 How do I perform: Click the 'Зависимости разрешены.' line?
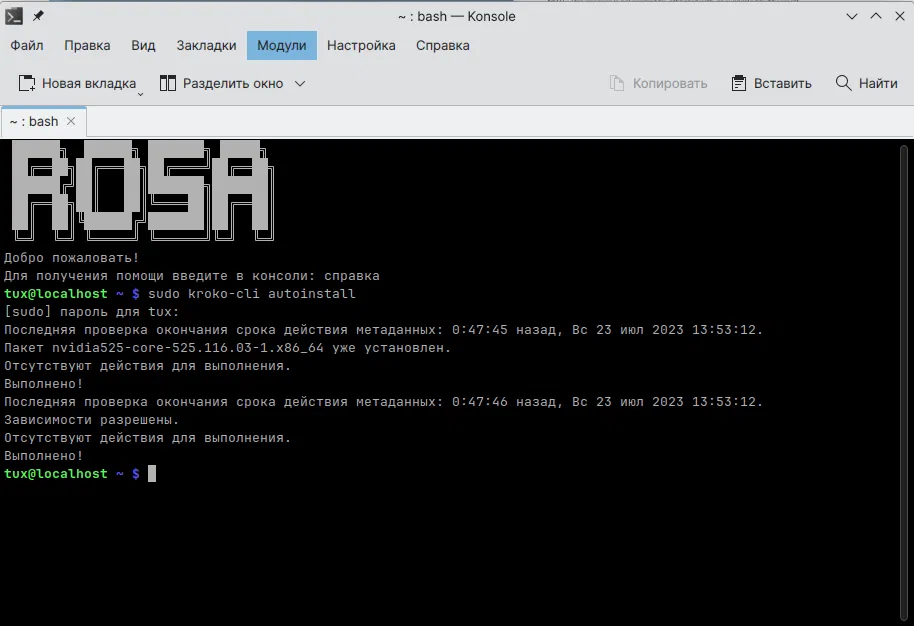[92, 420]
